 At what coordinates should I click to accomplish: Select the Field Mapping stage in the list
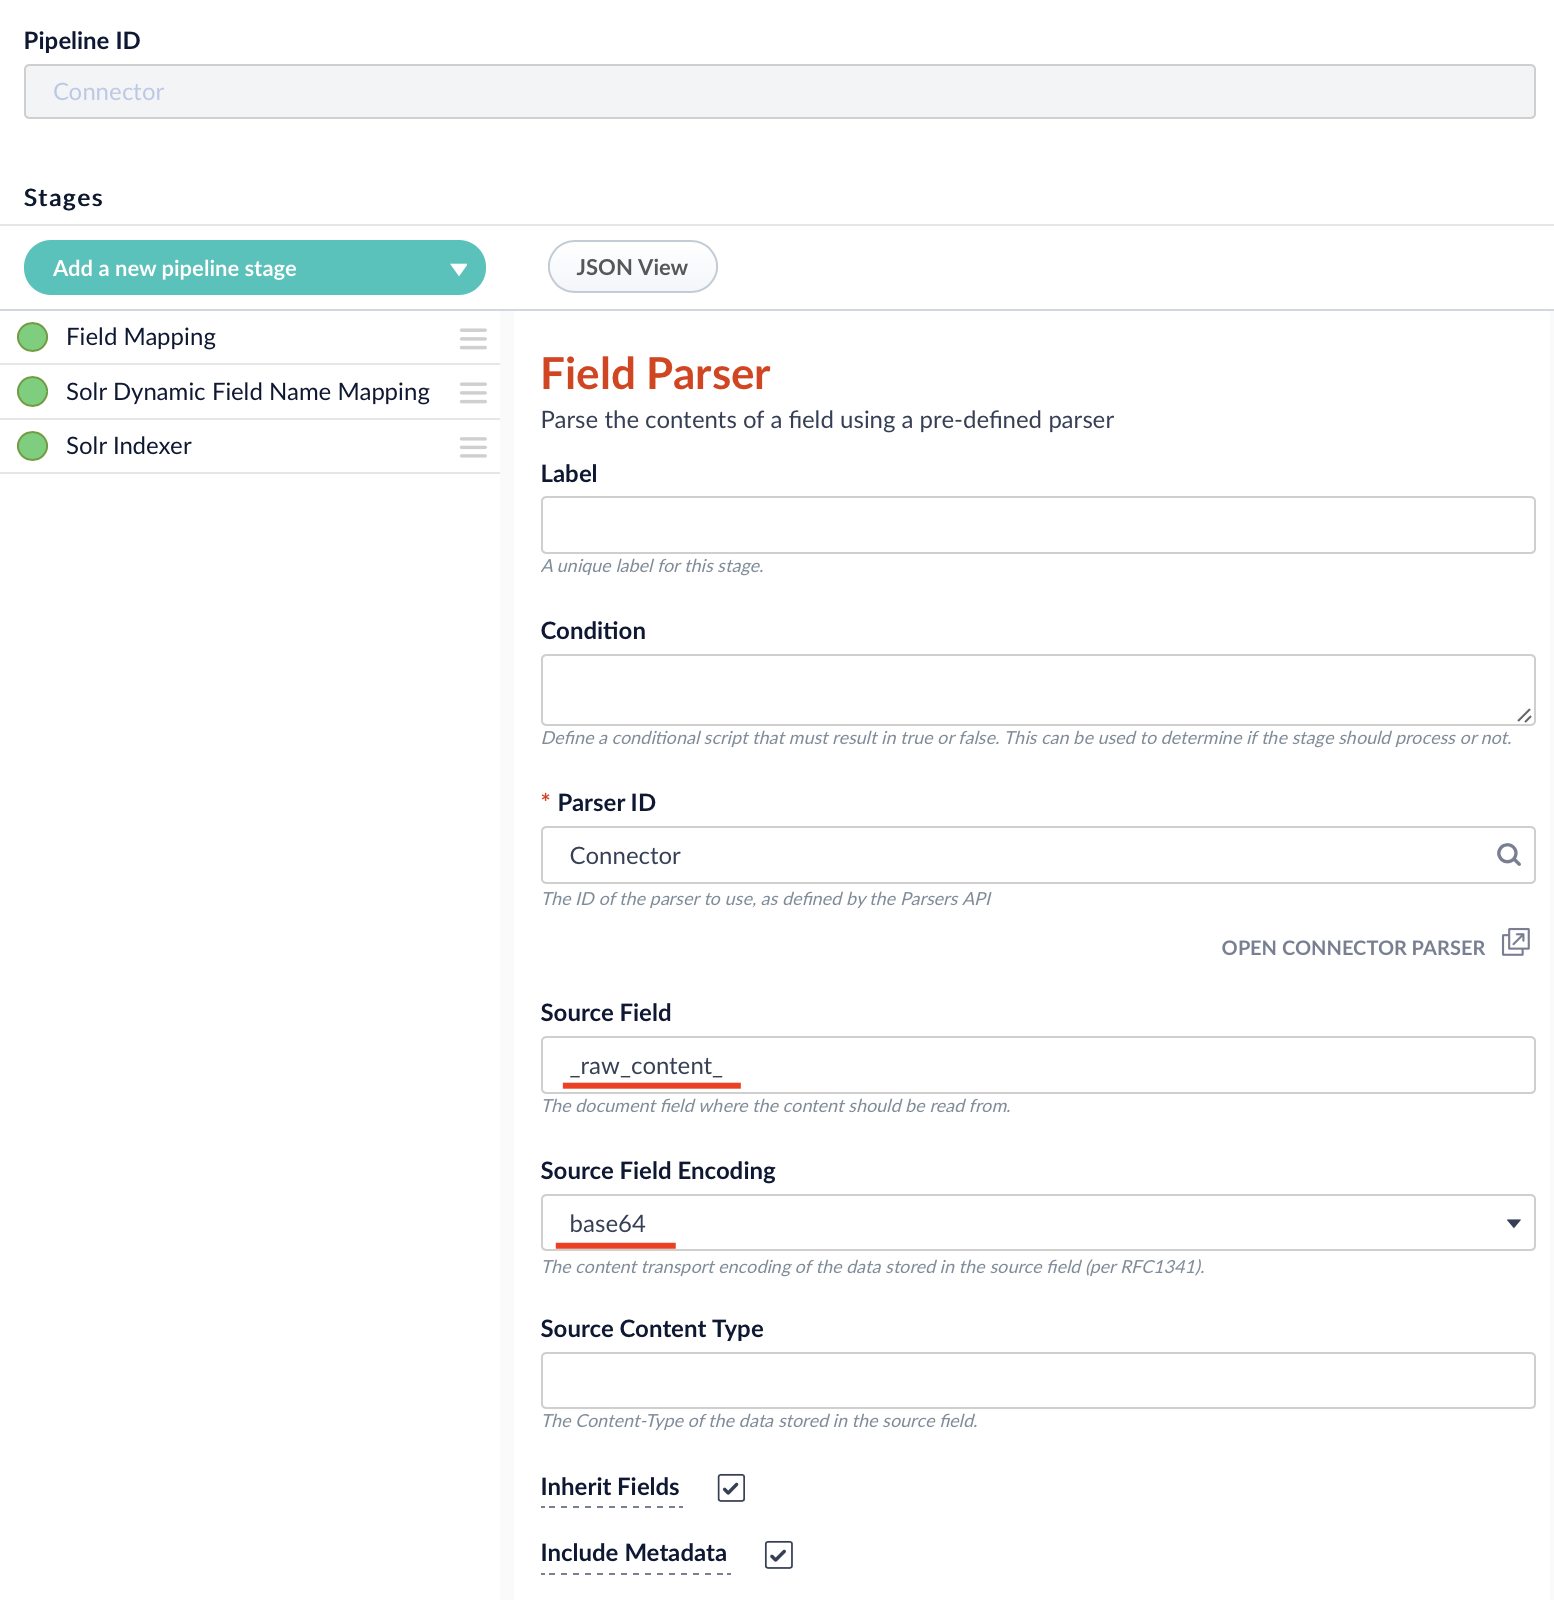coord(141,337)
